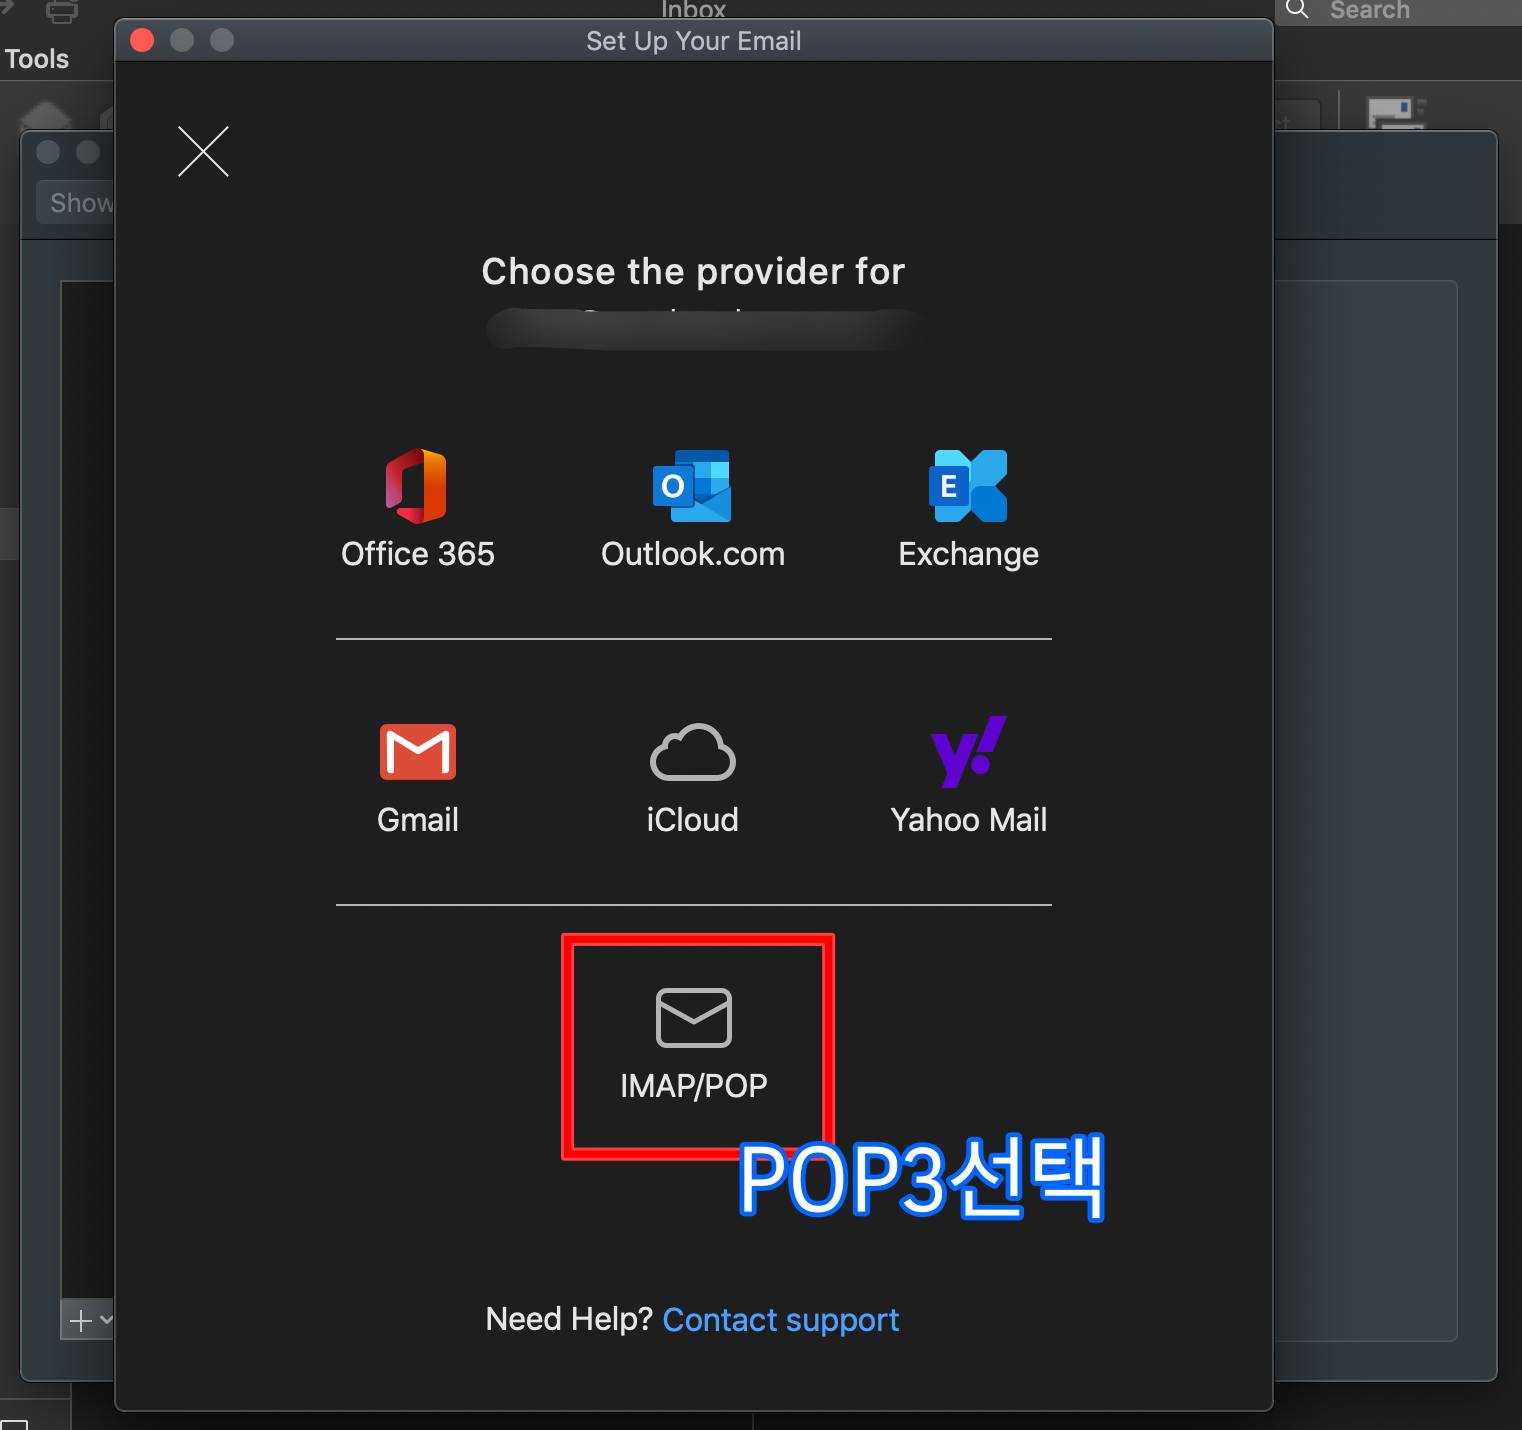Select the IMAP/POP envelope option

[694, 1044]
